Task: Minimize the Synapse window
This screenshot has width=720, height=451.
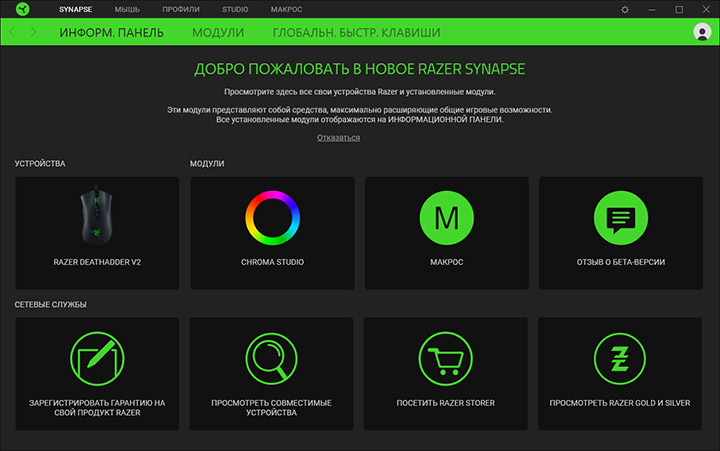Action: 652,9
